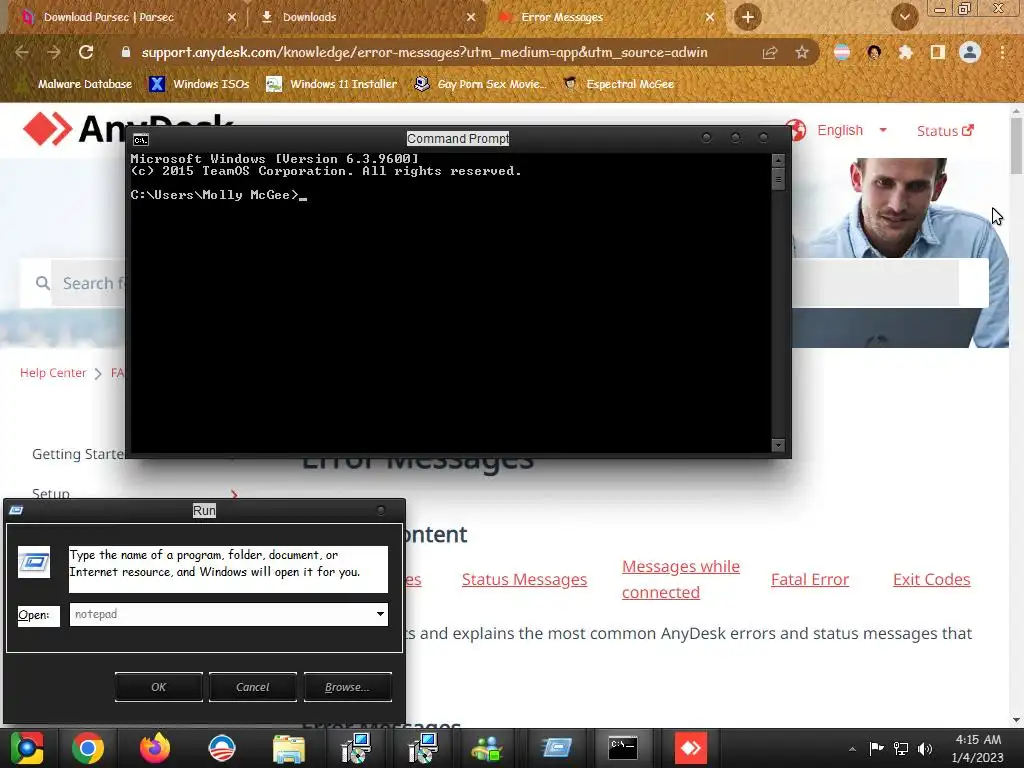Reload the AnyDesk support page
Screen dimensions: 1024x768
(x=86, y=52)
